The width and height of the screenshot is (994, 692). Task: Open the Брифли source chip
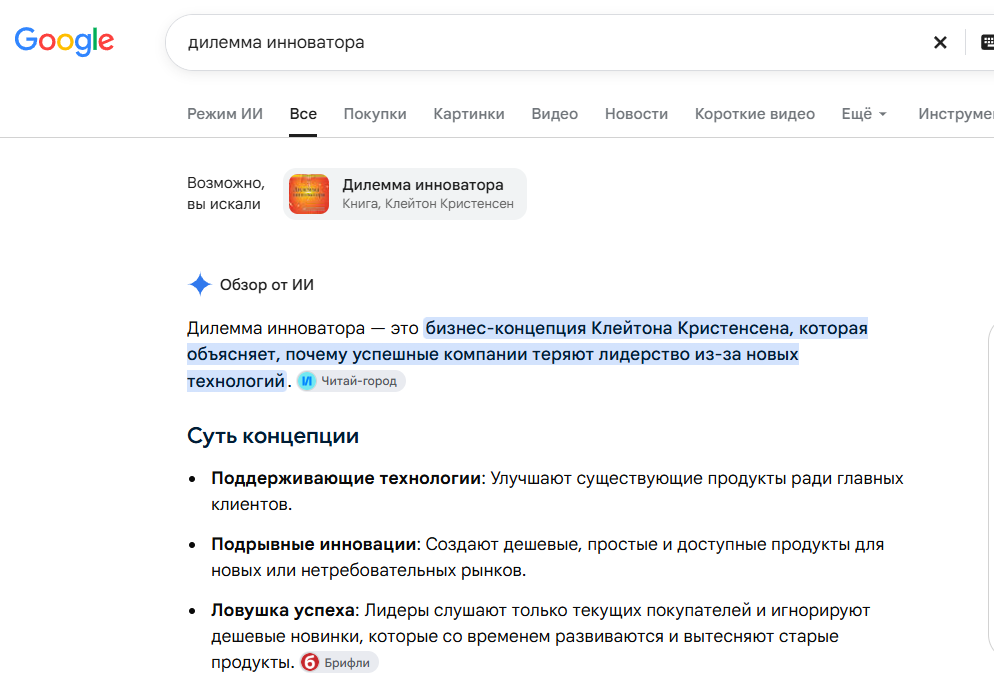pos(339,662)
